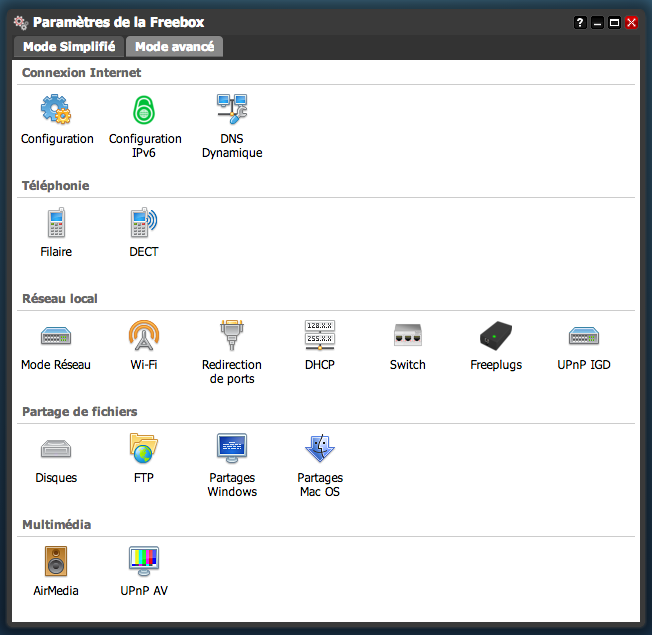Image resolution: width=652 pixels, height=635 pixels.
Task: Open the Mode Réseau icon
Action: point(56,336)
